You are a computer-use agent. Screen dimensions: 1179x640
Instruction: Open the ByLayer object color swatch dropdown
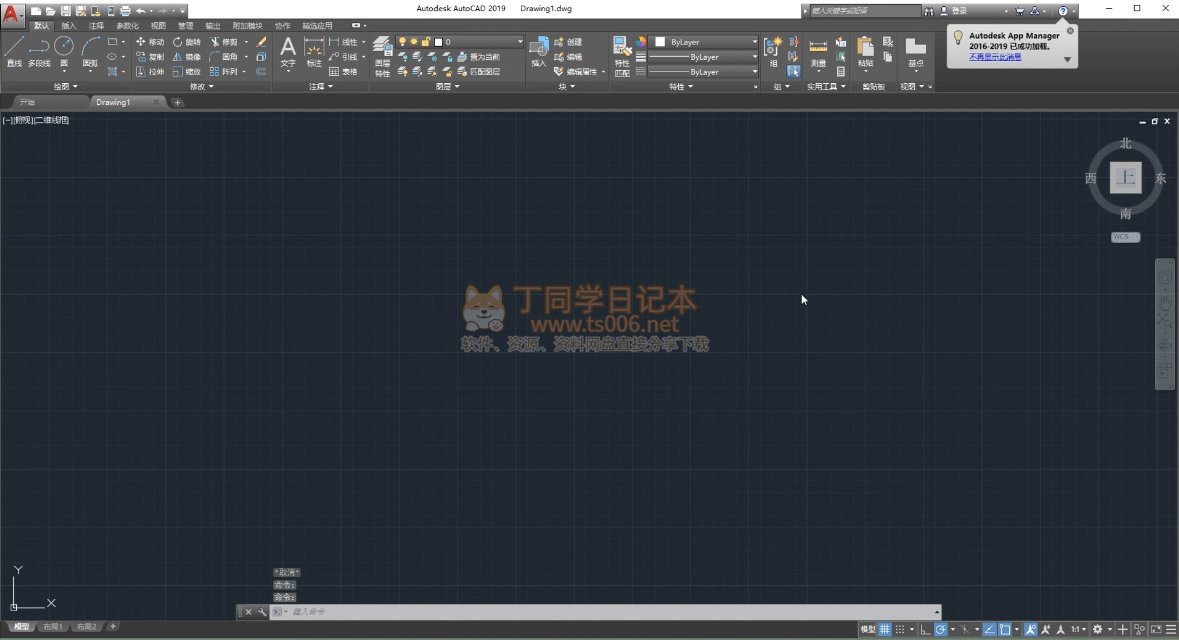(x=706, y=42)
